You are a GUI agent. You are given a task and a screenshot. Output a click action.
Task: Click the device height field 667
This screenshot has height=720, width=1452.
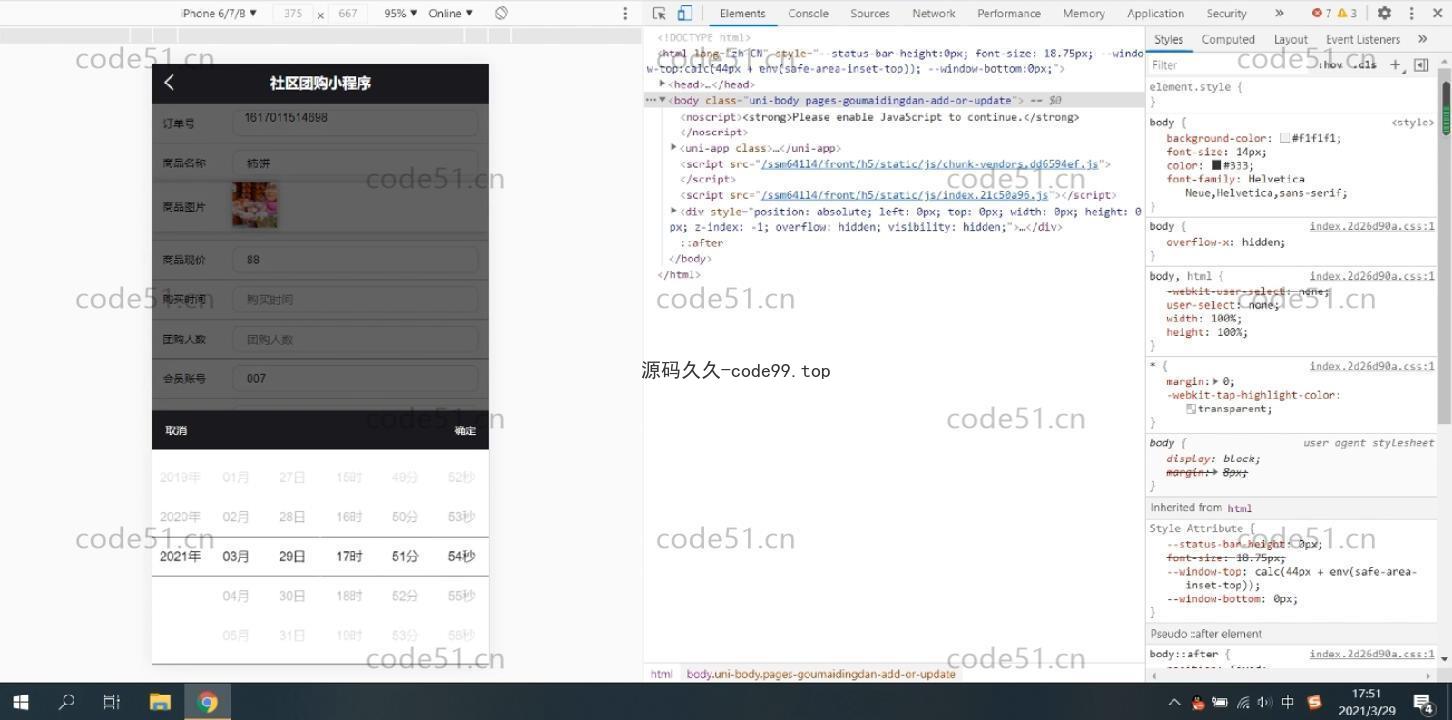pyautogui.click(x=348, y=13)
